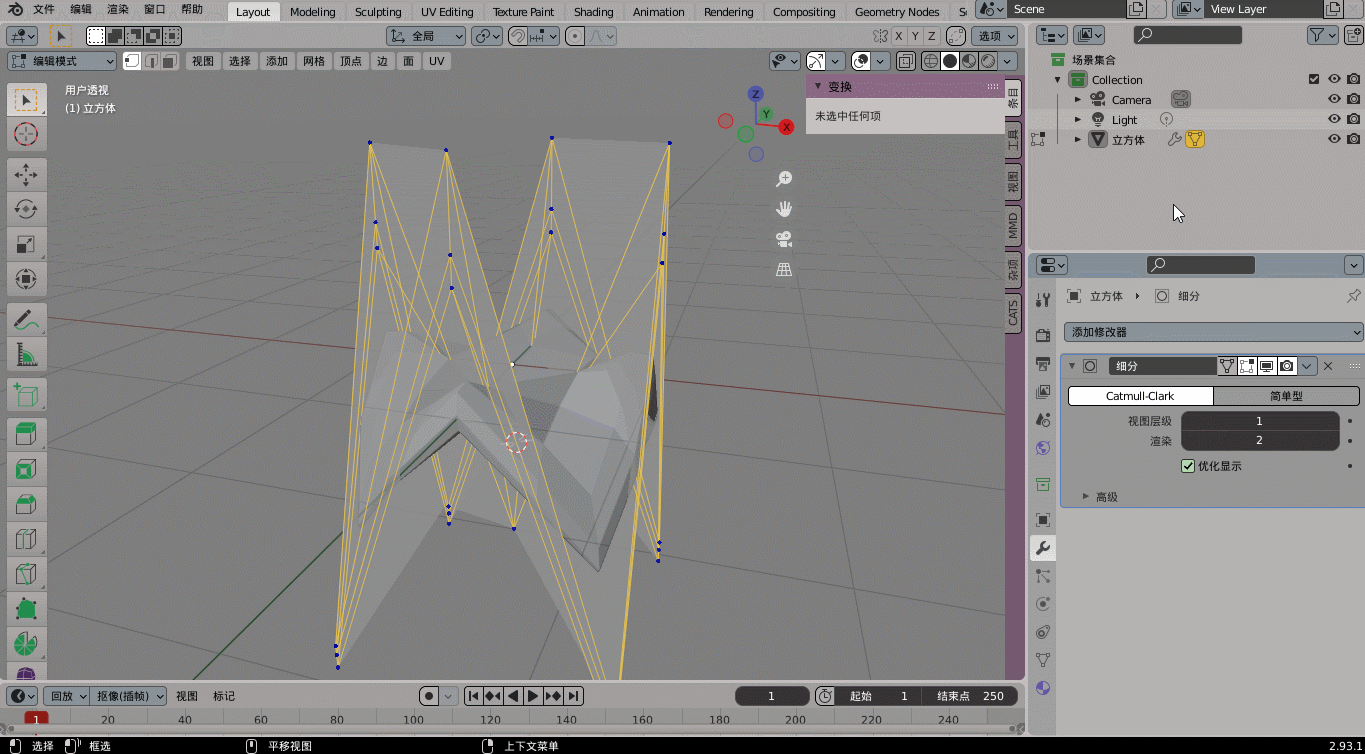
Task: Select the Measure tool
Action: [26, 354]
